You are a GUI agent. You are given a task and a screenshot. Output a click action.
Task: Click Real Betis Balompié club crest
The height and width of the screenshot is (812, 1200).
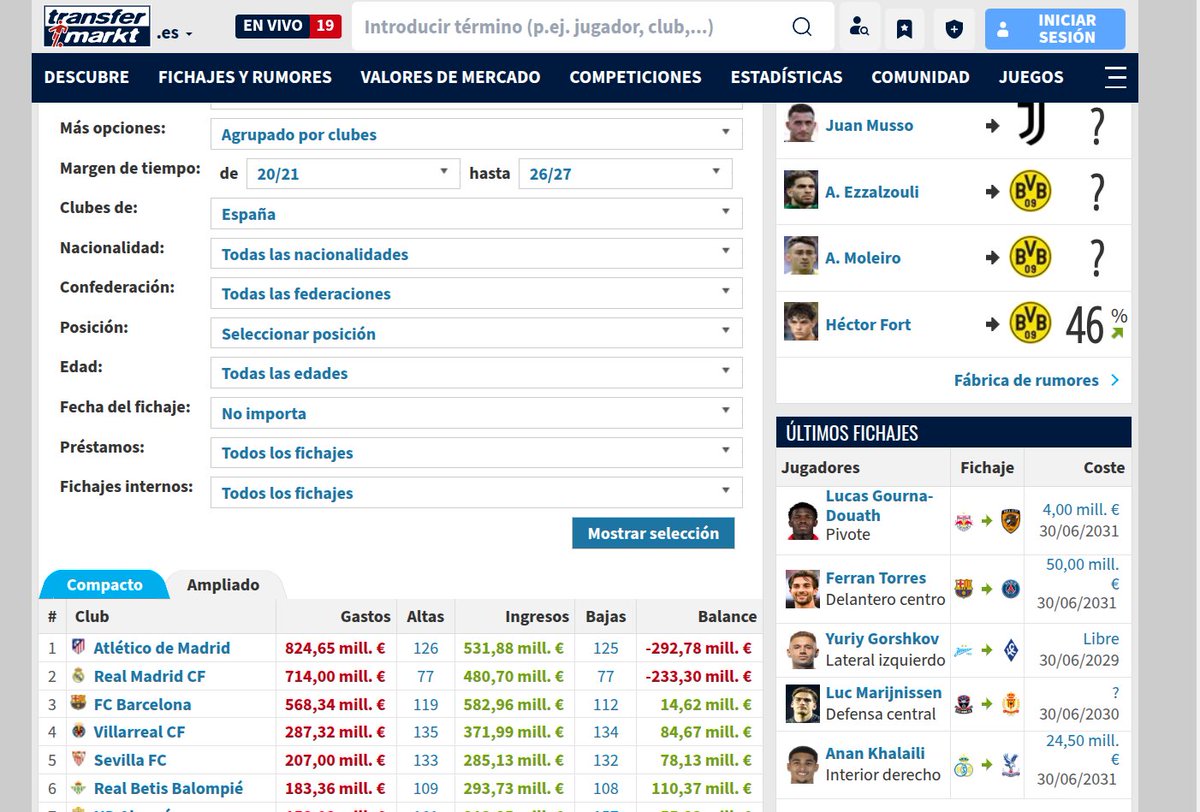coord(78,788)
